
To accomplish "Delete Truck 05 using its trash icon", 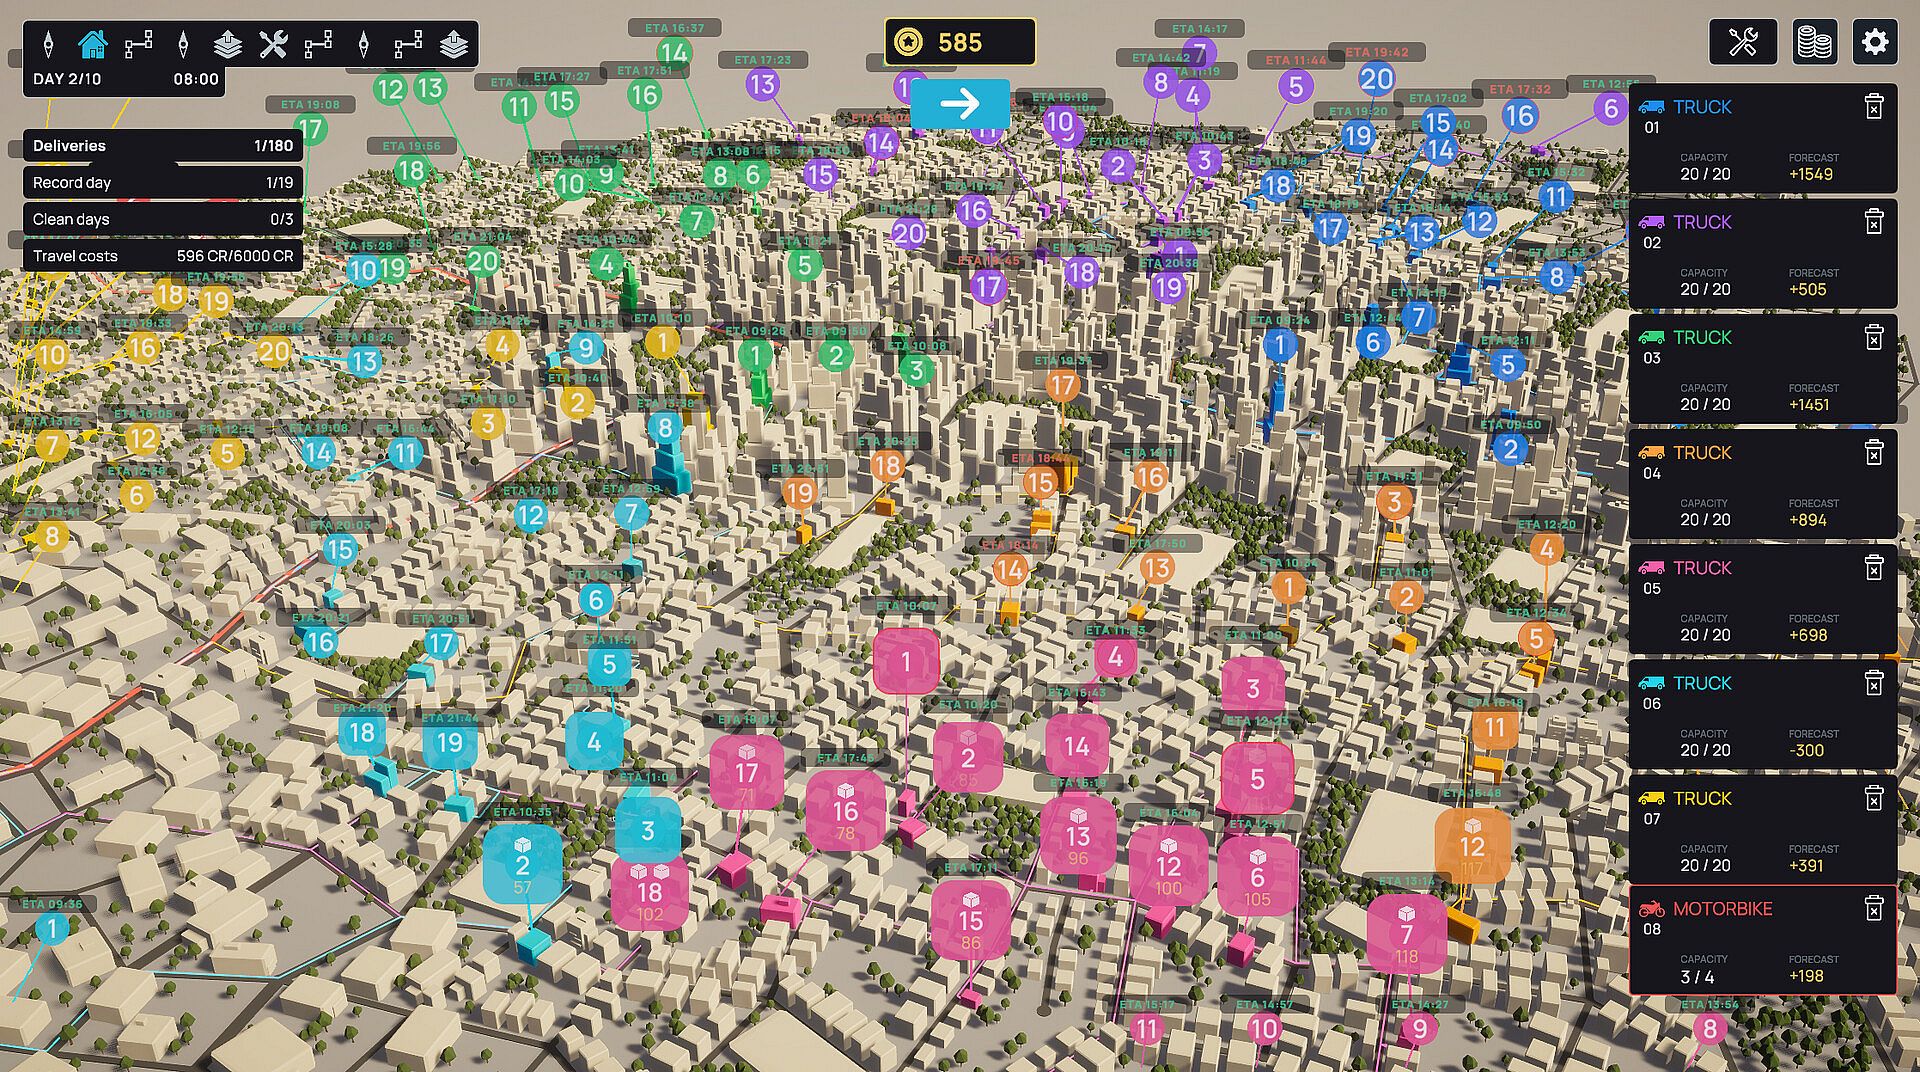I will [x=1874, y=567].
